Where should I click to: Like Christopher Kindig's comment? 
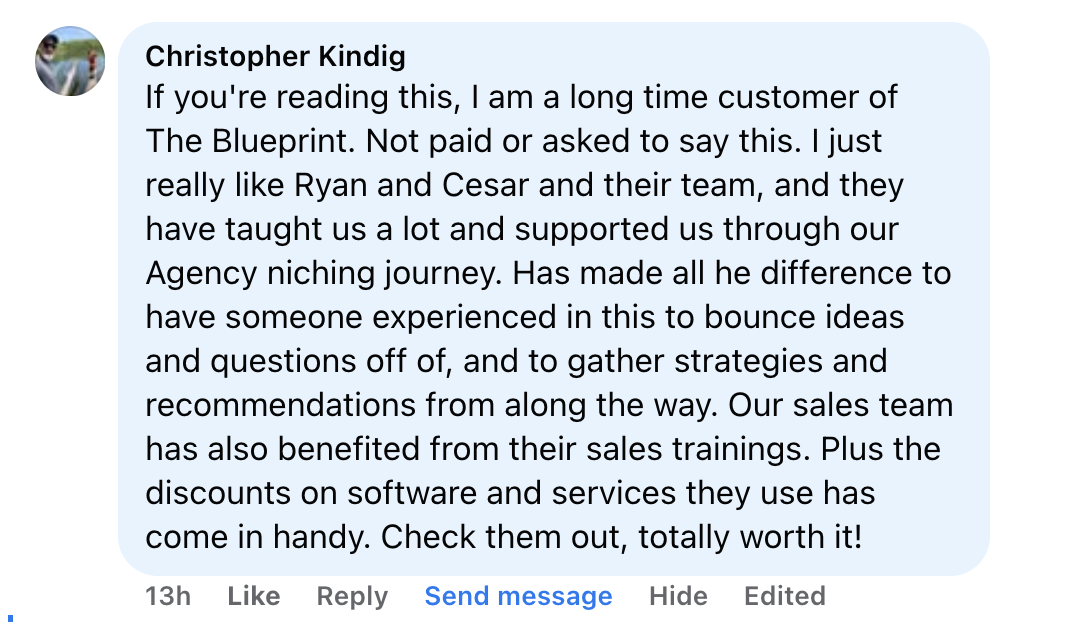click(x=254, y=596)
